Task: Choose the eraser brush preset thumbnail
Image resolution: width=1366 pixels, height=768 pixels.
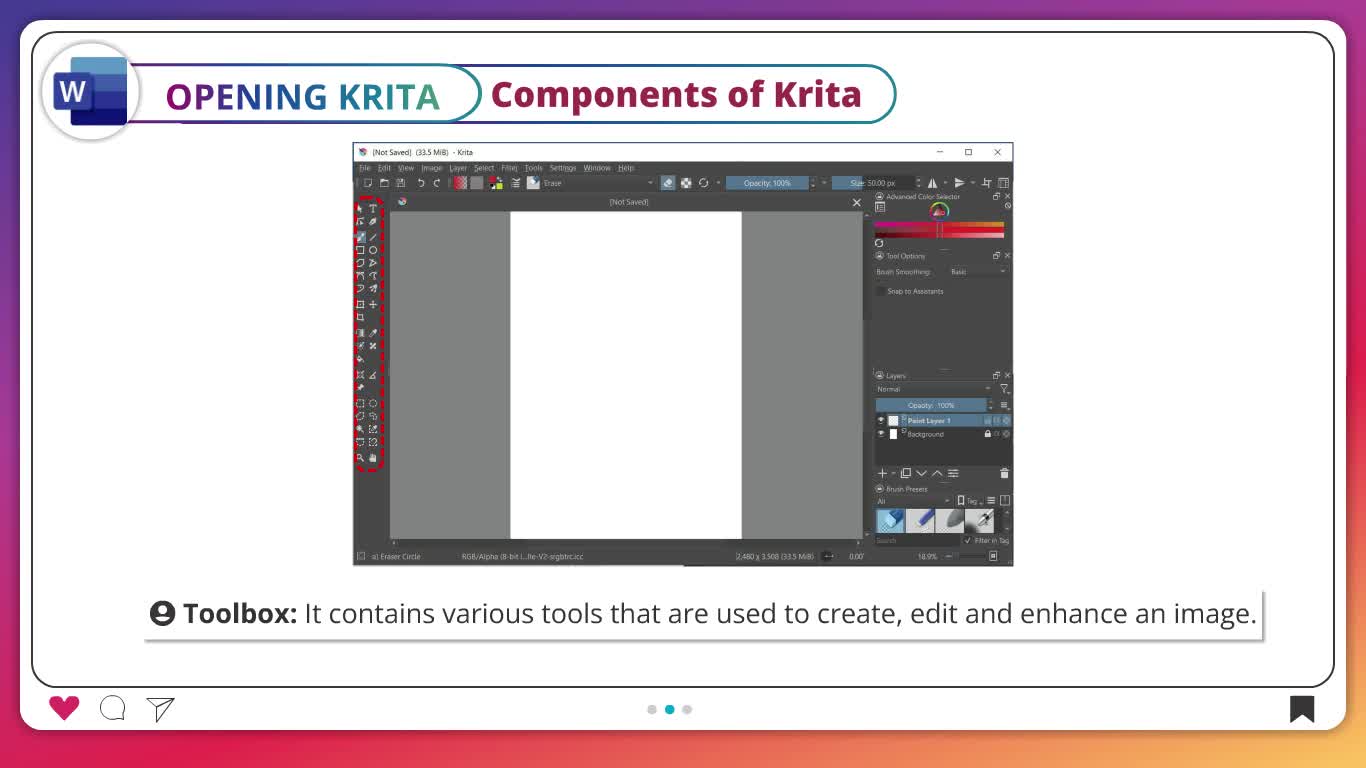Action: [x=890, y=520]
